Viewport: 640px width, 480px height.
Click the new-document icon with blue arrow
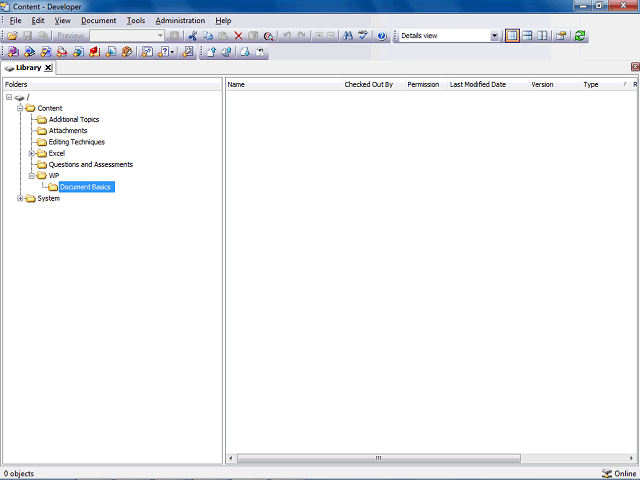pos(29,52)
